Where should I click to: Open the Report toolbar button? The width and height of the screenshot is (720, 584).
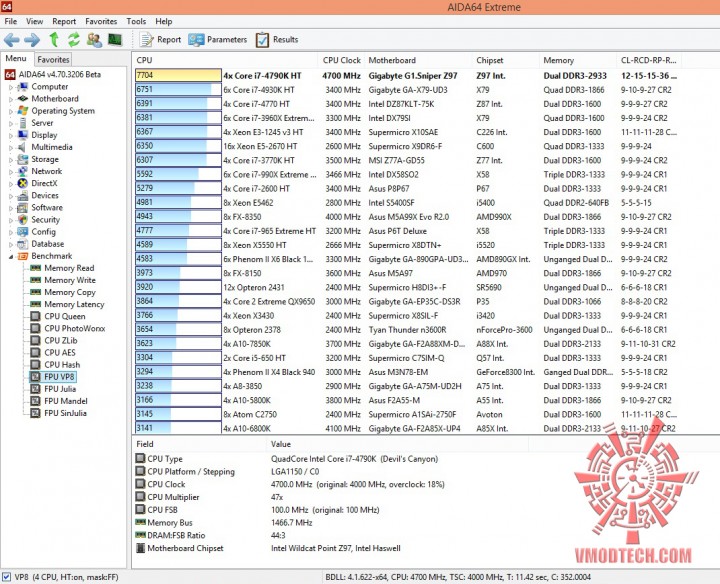point(160,40)
